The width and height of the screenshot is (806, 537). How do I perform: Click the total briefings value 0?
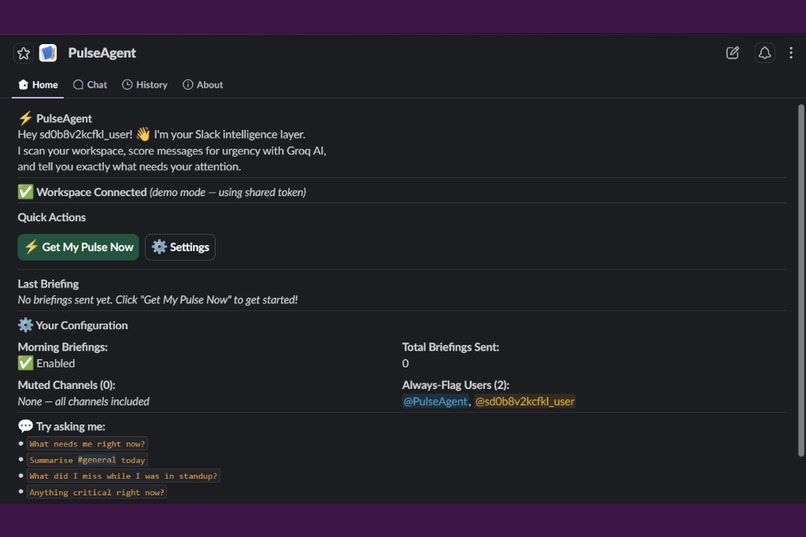(x=406, y=363)
